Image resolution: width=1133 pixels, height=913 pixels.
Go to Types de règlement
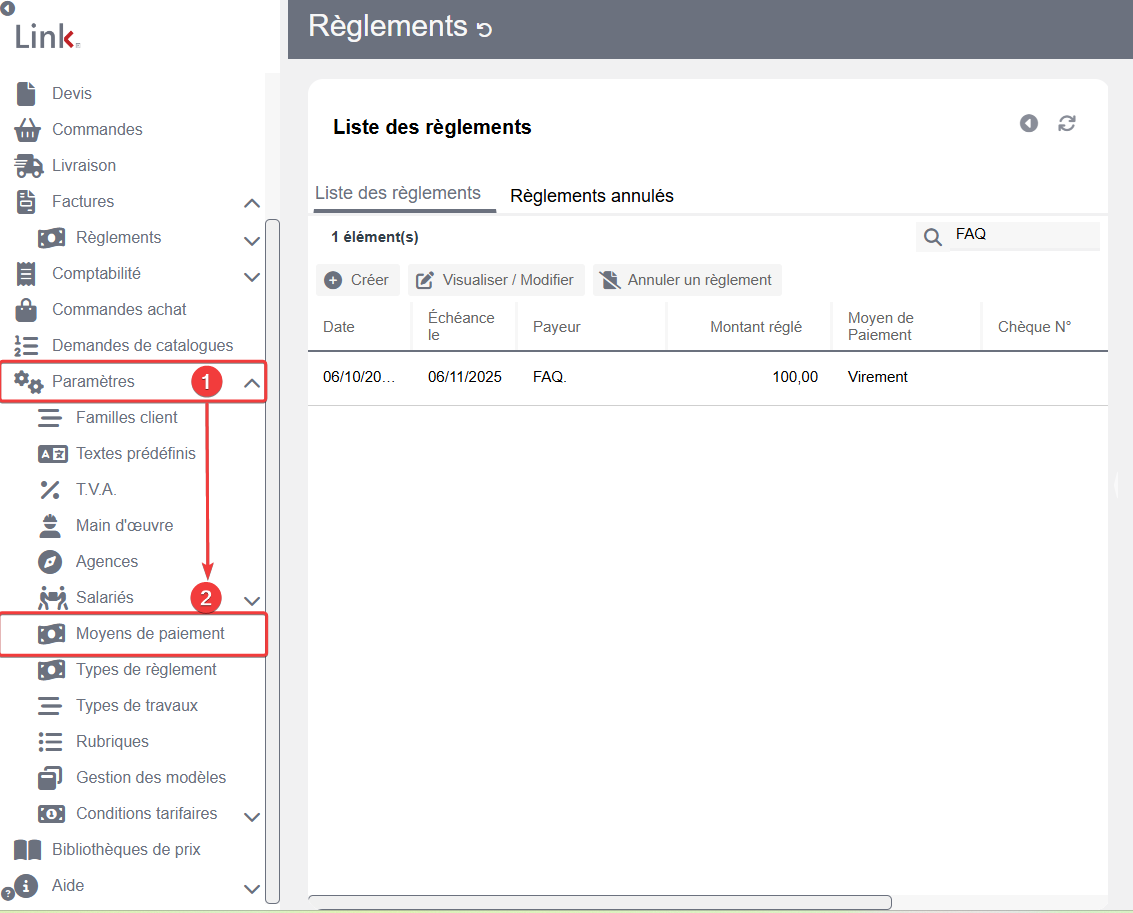[x=146, y=670]
